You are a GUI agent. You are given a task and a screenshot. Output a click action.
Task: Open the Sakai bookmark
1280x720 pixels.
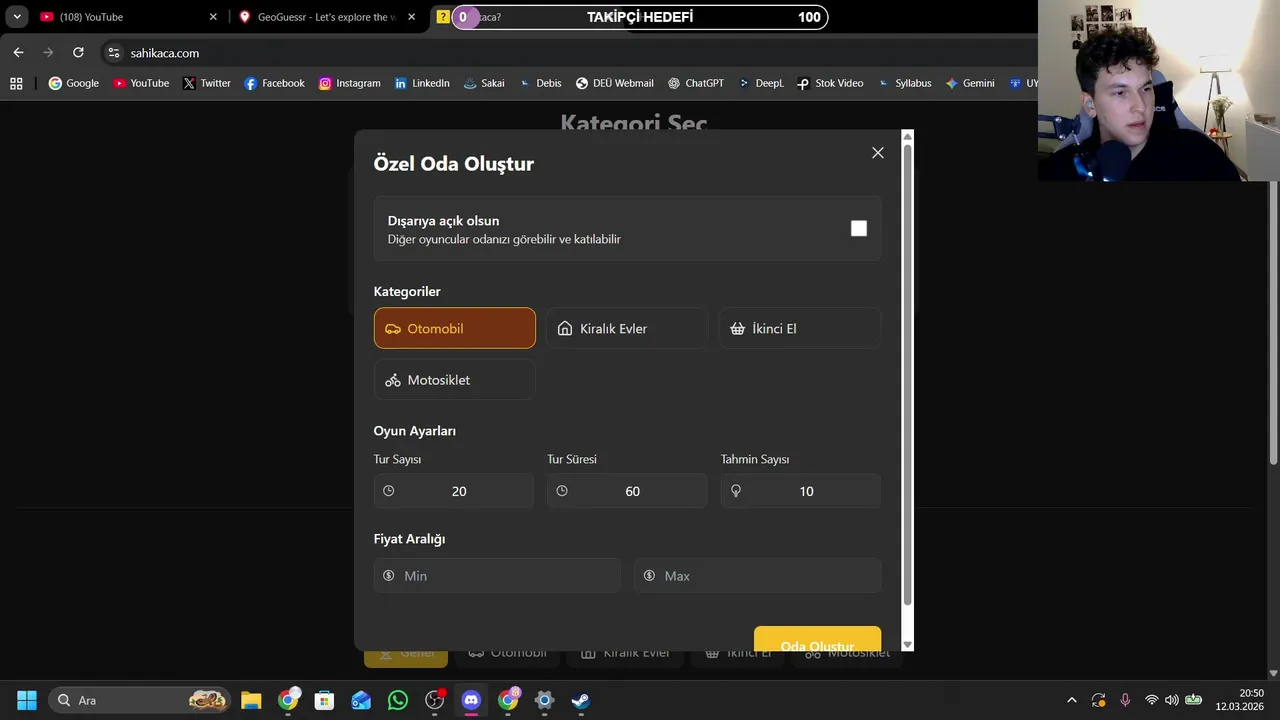pyautogui.click(x=484, y=84)
